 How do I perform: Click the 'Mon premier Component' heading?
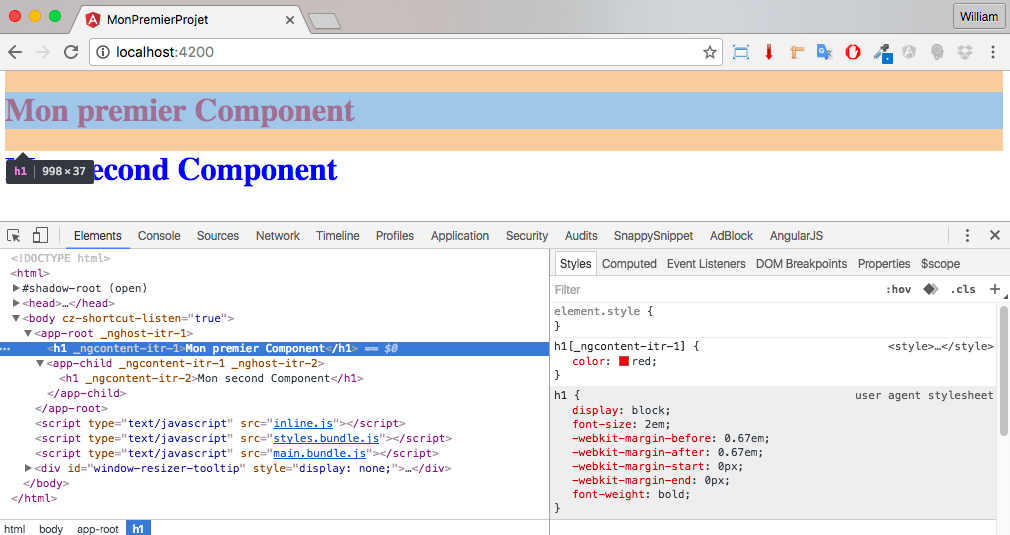point(180,110)
